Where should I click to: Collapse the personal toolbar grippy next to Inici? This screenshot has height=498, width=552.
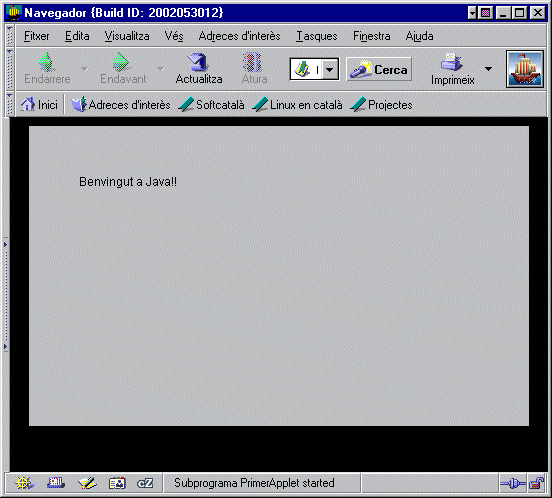point(10,105)
